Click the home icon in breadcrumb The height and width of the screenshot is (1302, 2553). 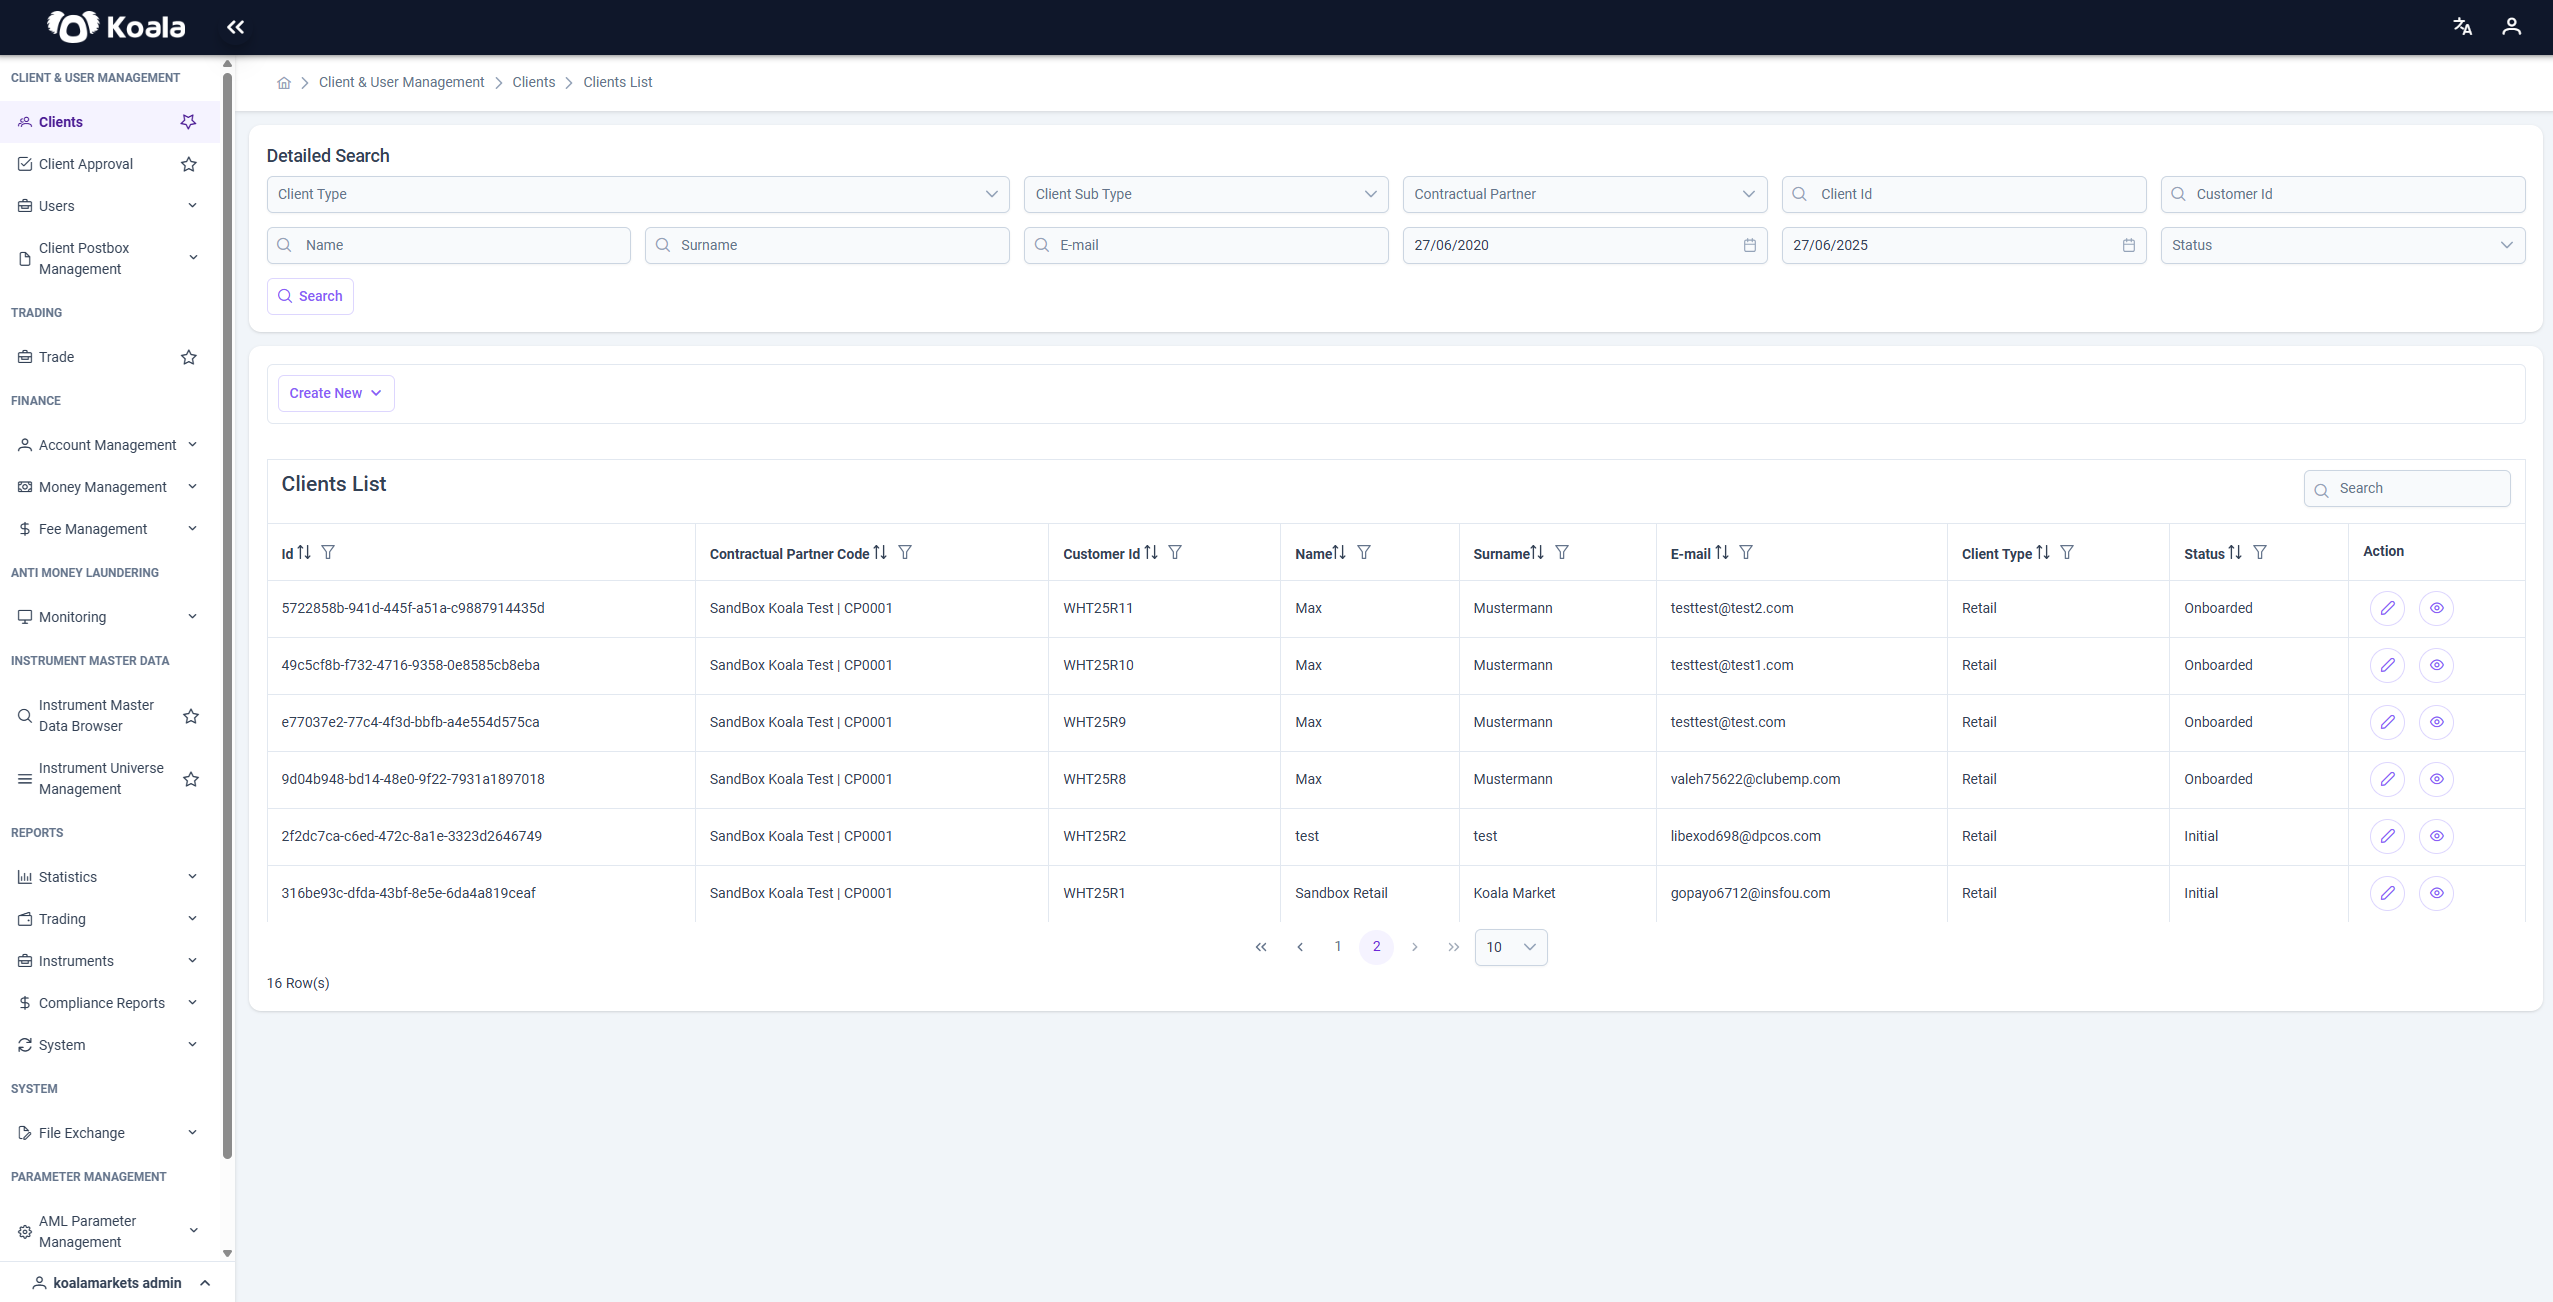coord(284,83)
